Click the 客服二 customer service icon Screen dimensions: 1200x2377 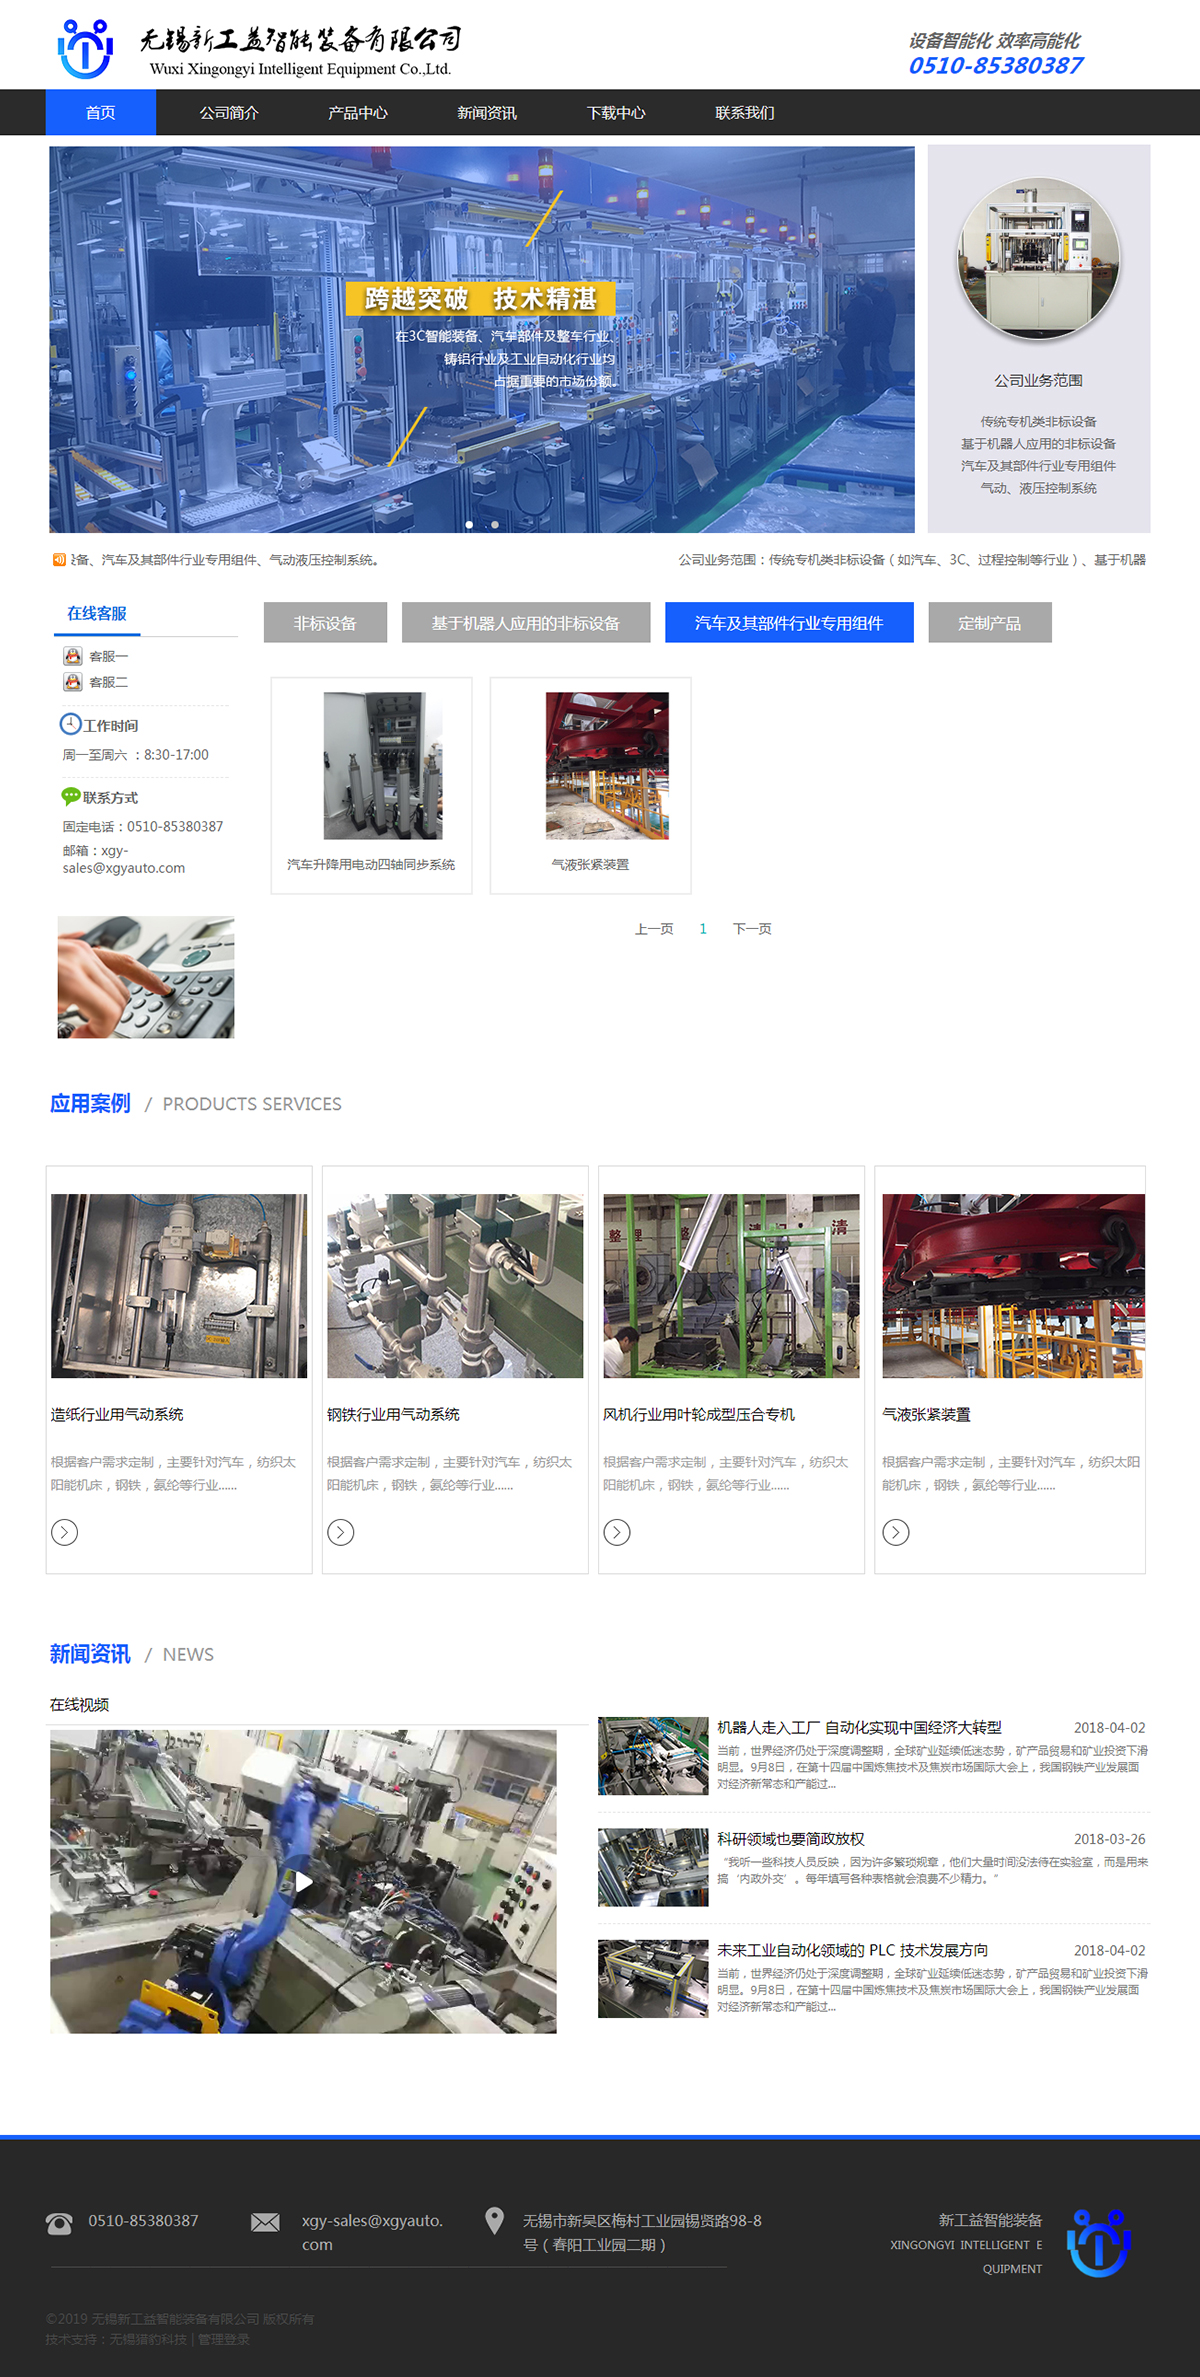pos(73,682)
